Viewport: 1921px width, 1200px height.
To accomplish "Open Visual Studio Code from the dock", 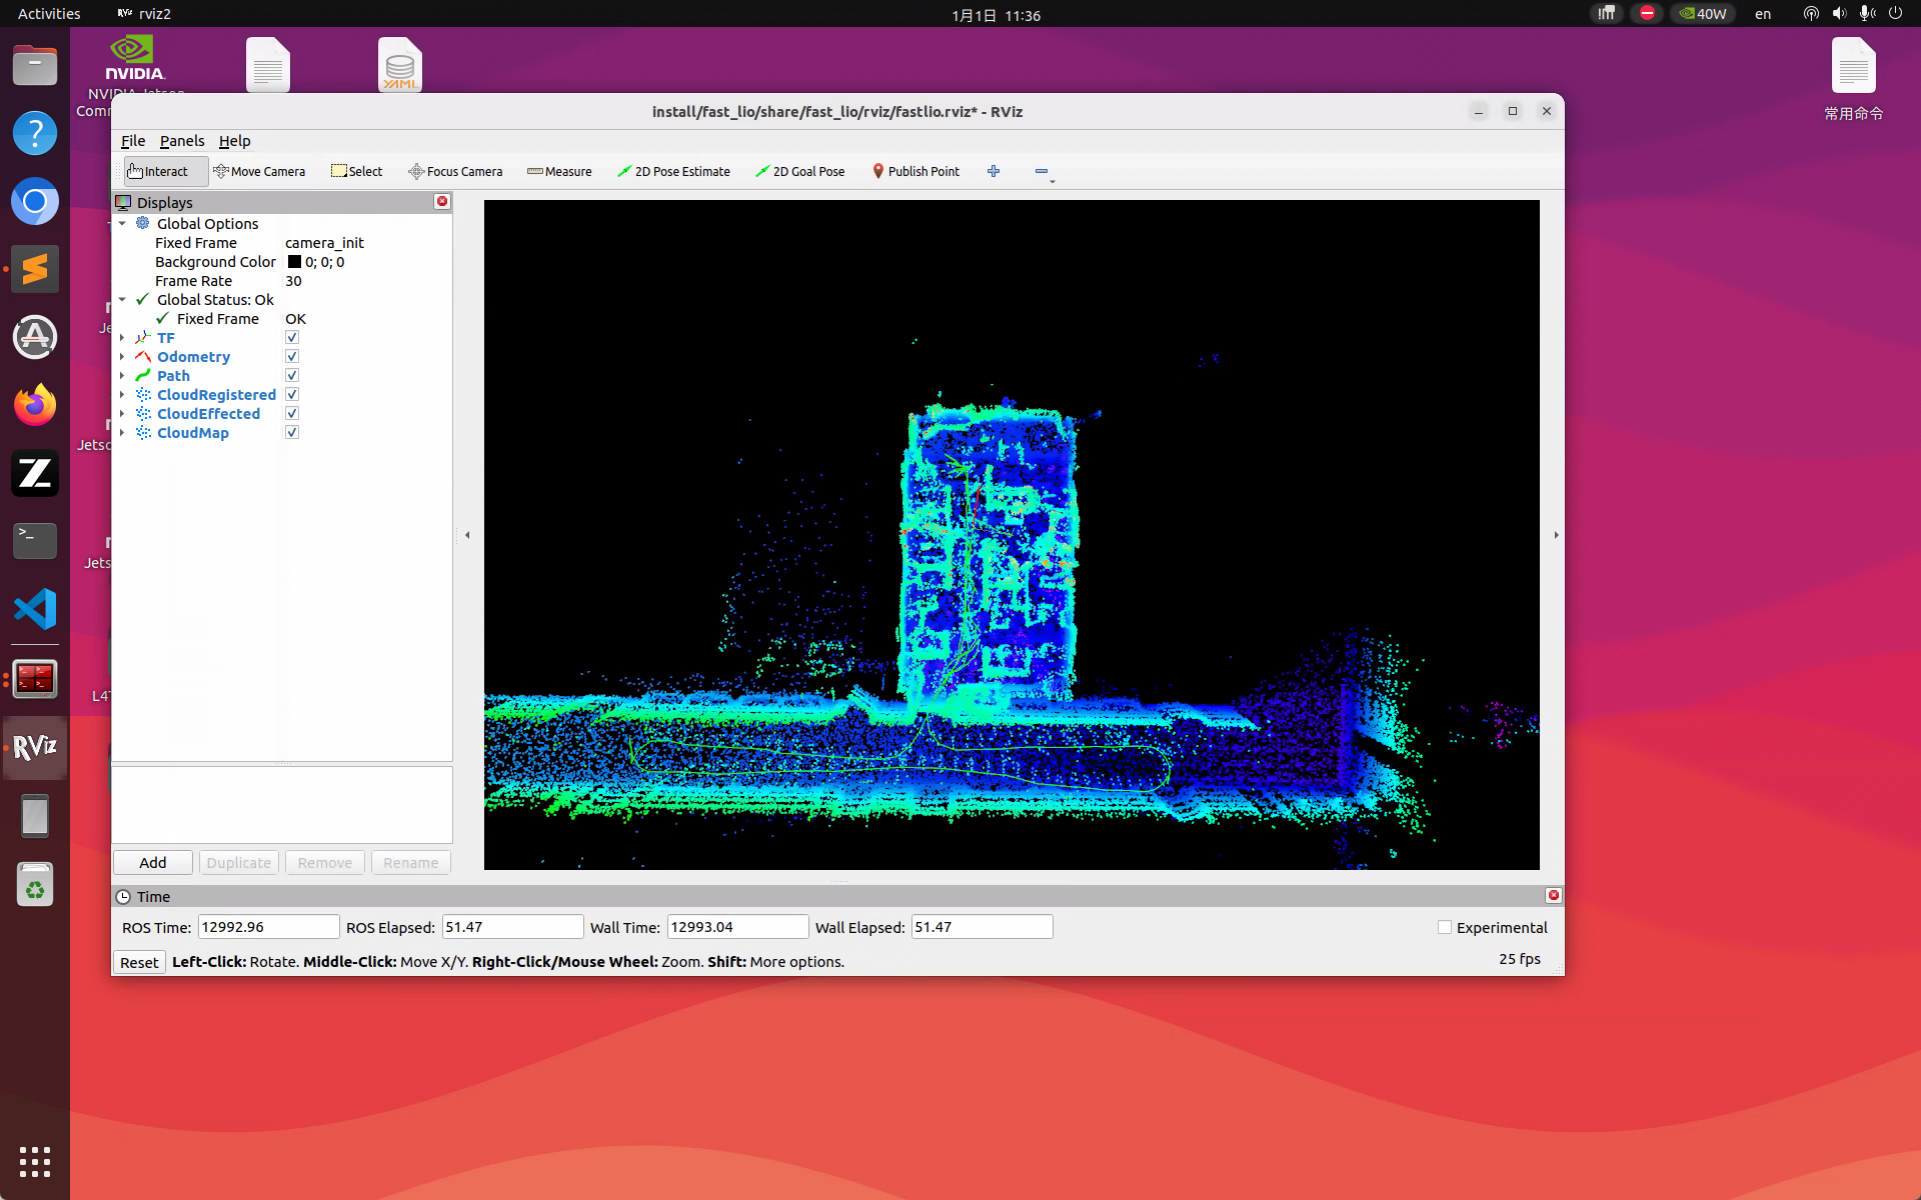I will [x=35, y=609].
